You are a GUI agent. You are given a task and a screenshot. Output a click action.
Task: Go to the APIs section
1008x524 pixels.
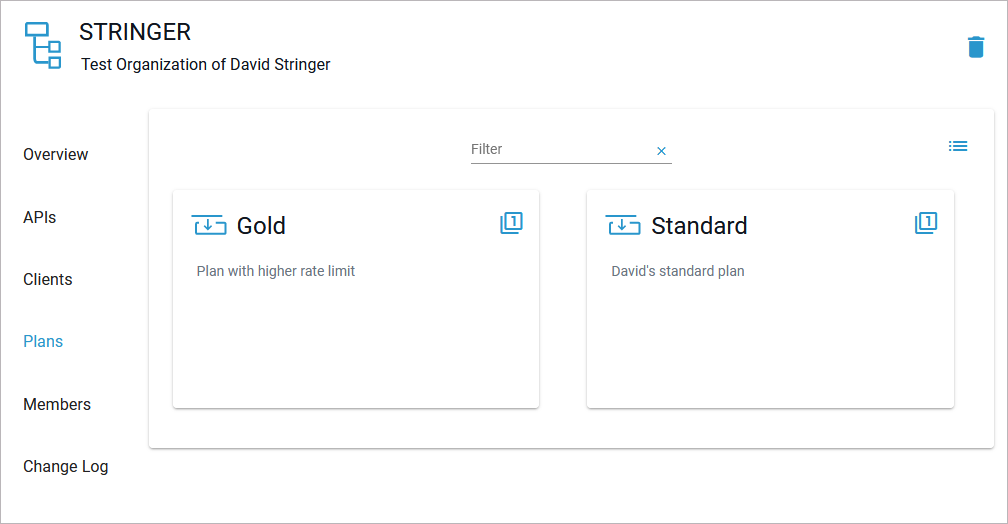(x=40, y=217)
